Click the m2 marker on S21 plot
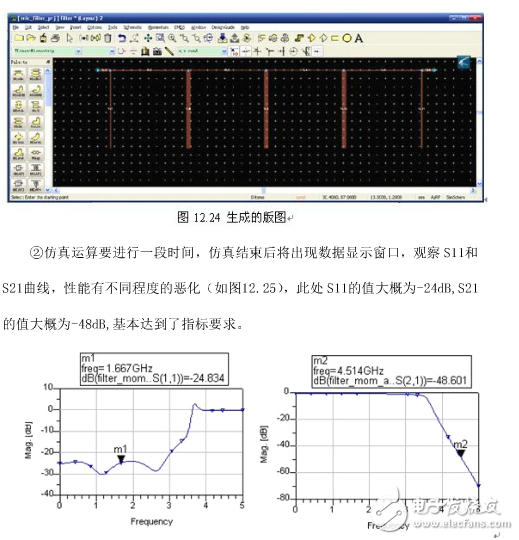 461,453
